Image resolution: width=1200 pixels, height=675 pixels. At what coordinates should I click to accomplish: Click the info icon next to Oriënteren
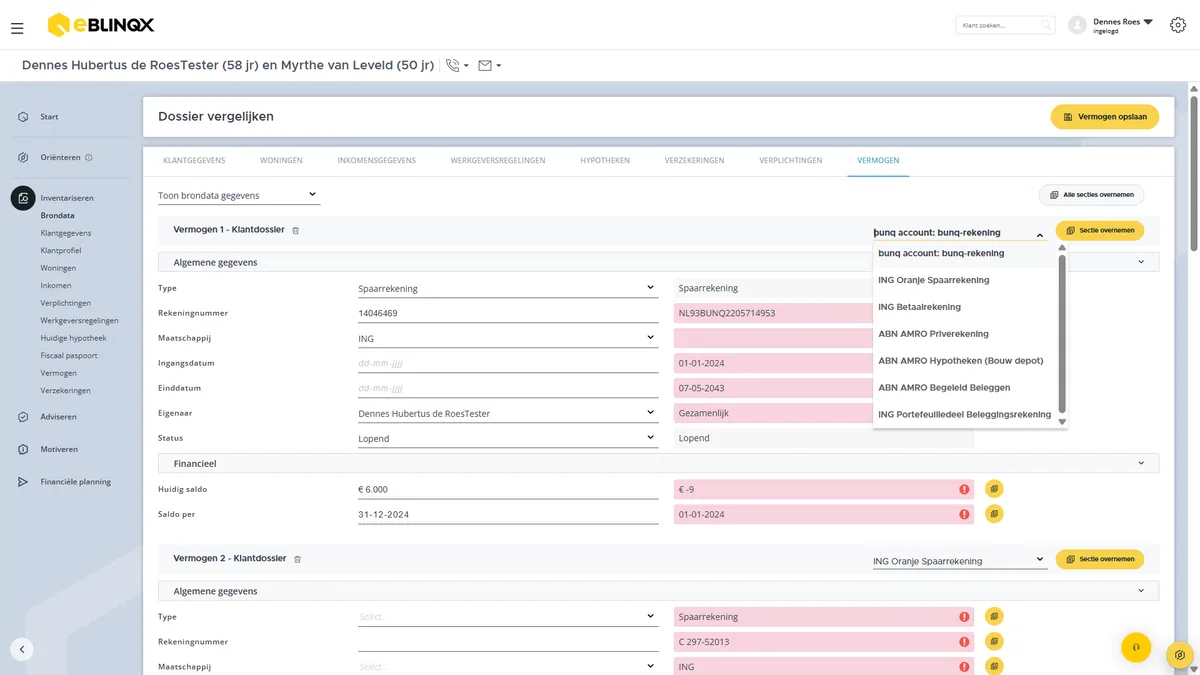[x=89, y=157]
